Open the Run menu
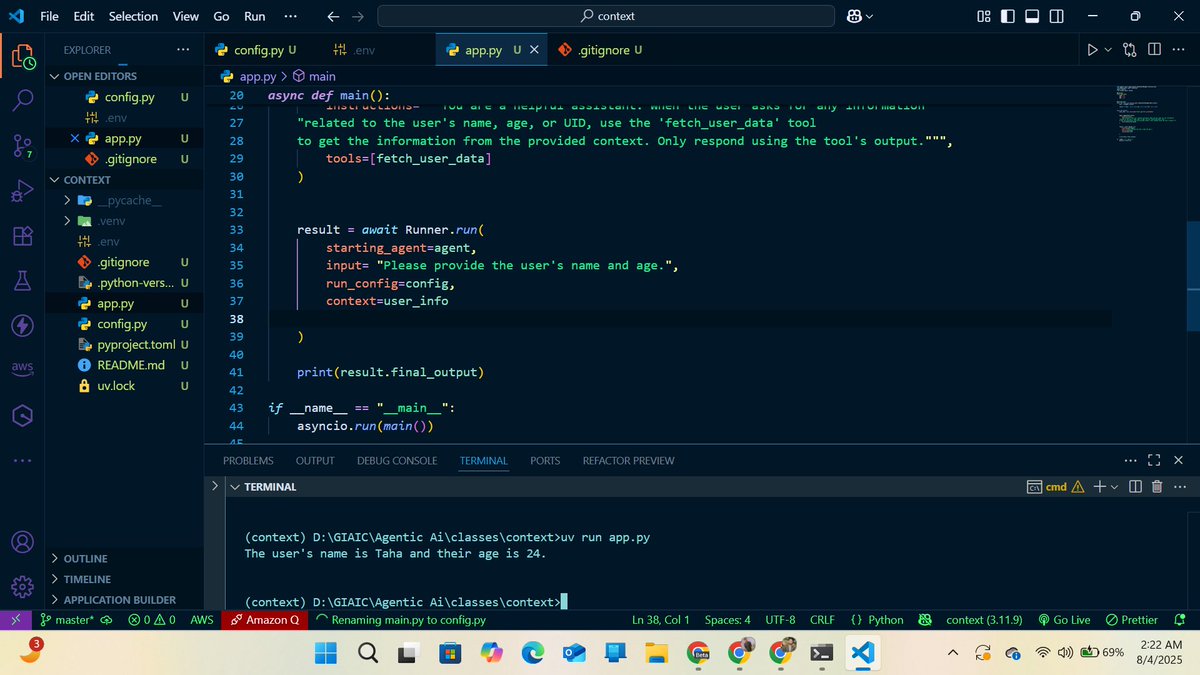1200x675 pixels. [255, 16]
